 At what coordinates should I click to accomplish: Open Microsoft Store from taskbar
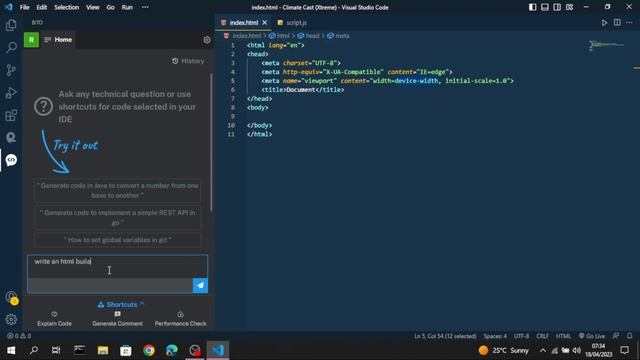coord(126,350)
